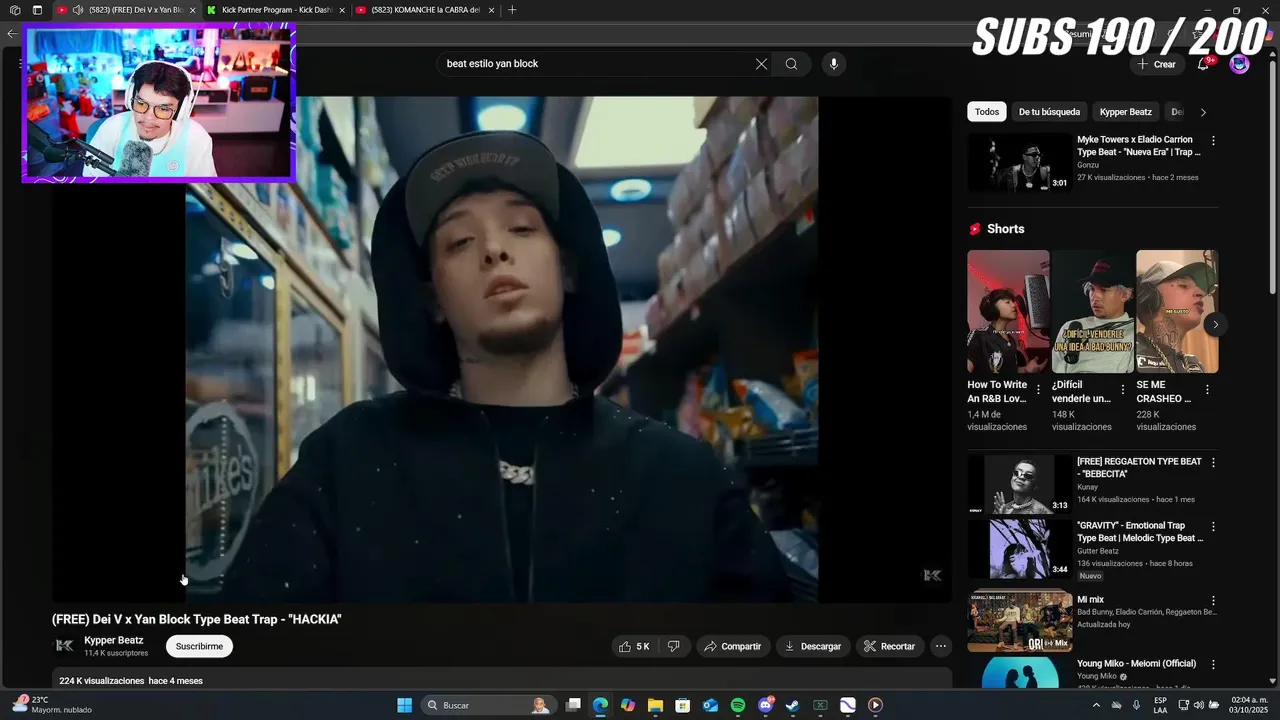This screenshot has height=720, width=1280.
Task: Open the YouTube notifications bell
Action: [1203, 64]
